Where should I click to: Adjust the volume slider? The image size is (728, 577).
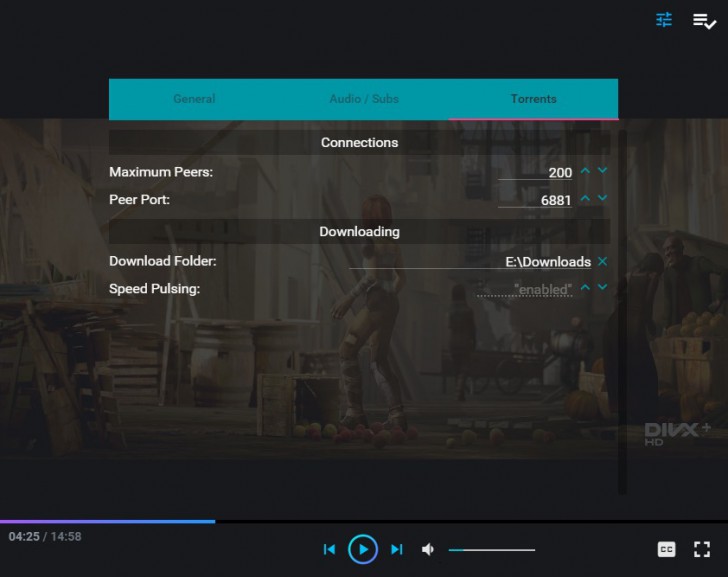click(x=492, y=550)
